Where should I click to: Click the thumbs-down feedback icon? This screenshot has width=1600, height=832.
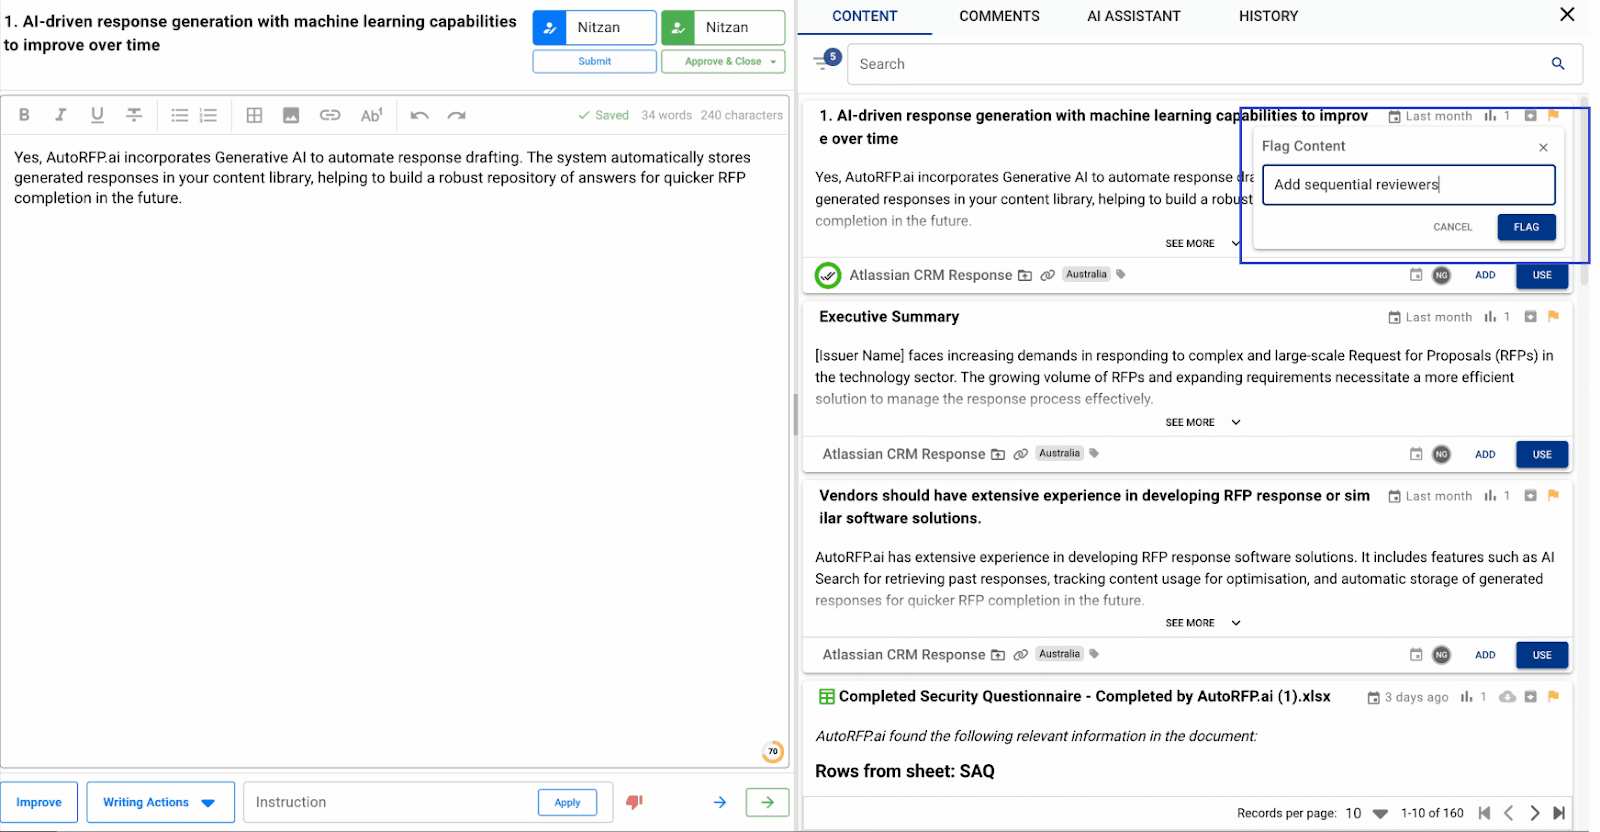coord(634,802)
